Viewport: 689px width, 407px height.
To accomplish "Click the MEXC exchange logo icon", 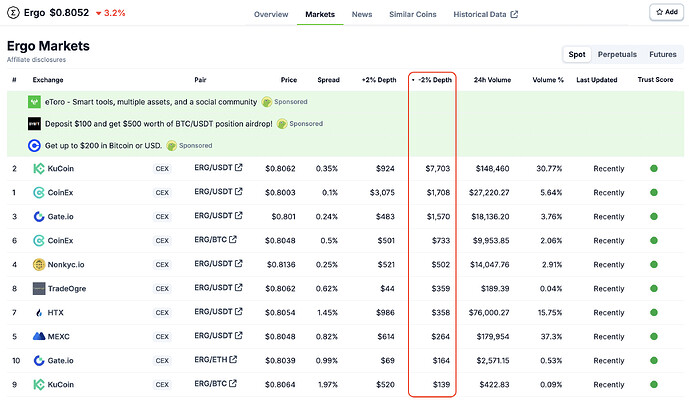I will 39,337.
